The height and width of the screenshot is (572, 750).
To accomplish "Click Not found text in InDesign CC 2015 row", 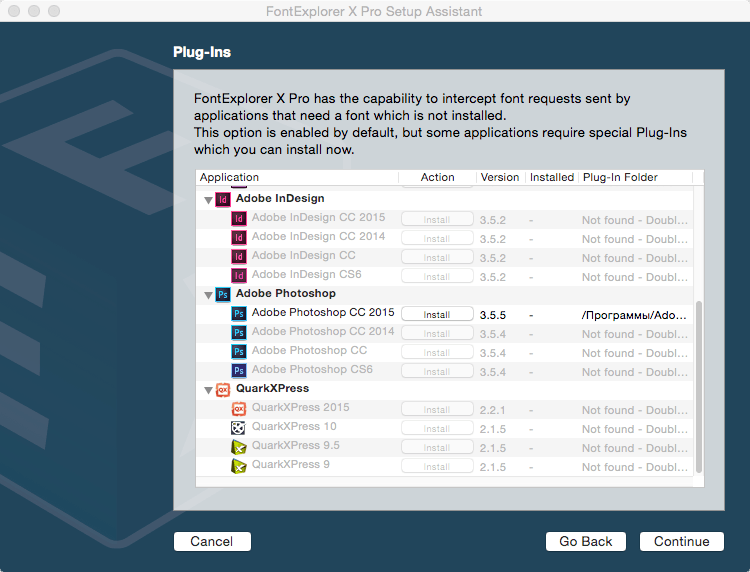I will [x=635, y=220].
